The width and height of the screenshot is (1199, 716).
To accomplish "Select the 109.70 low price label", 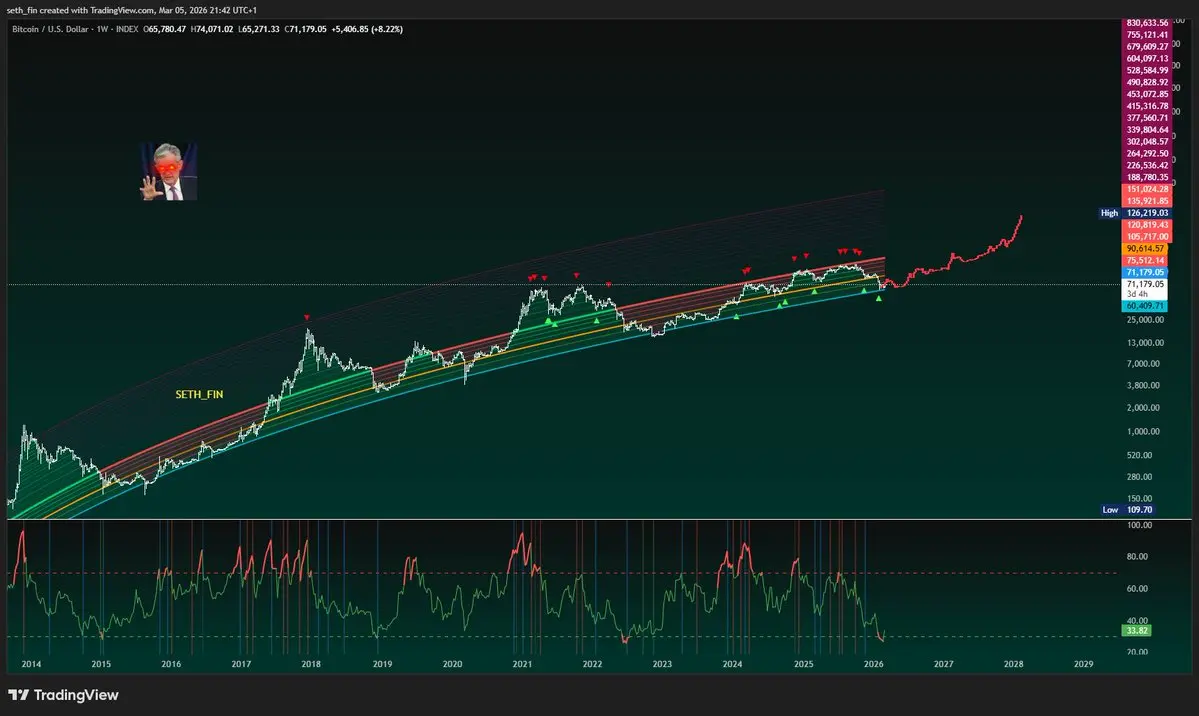I will pyautogui.click(x=1139, y=509).
